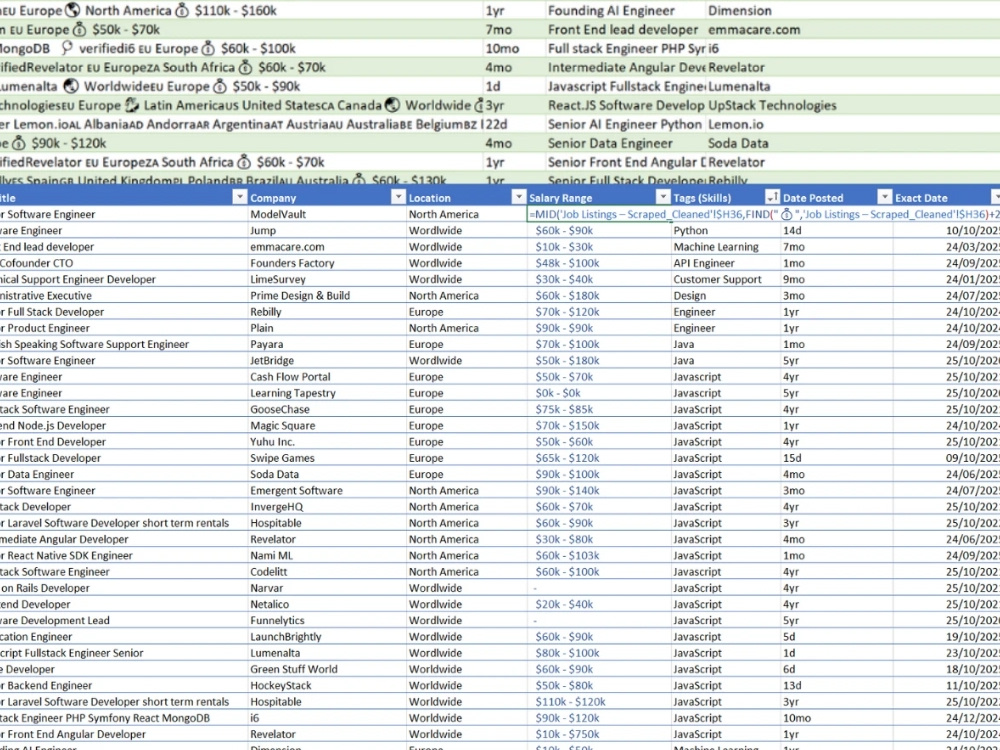Select the 'Swipe Games' company cell
The height and width of the screenshot is (750, 1000).
tap(327, 458)
